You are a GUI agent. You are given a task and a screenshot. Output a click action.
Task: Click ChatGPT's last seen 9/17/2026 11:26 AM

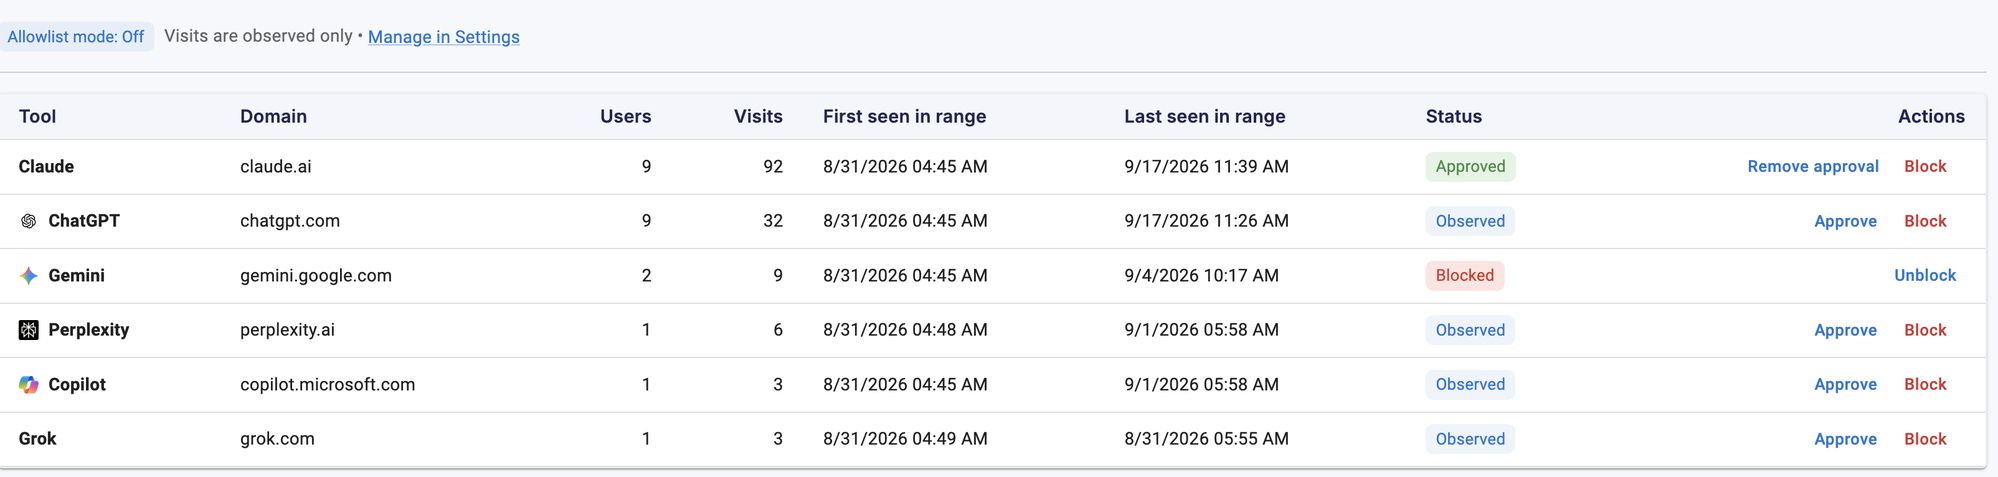(x=1206, y=221)
